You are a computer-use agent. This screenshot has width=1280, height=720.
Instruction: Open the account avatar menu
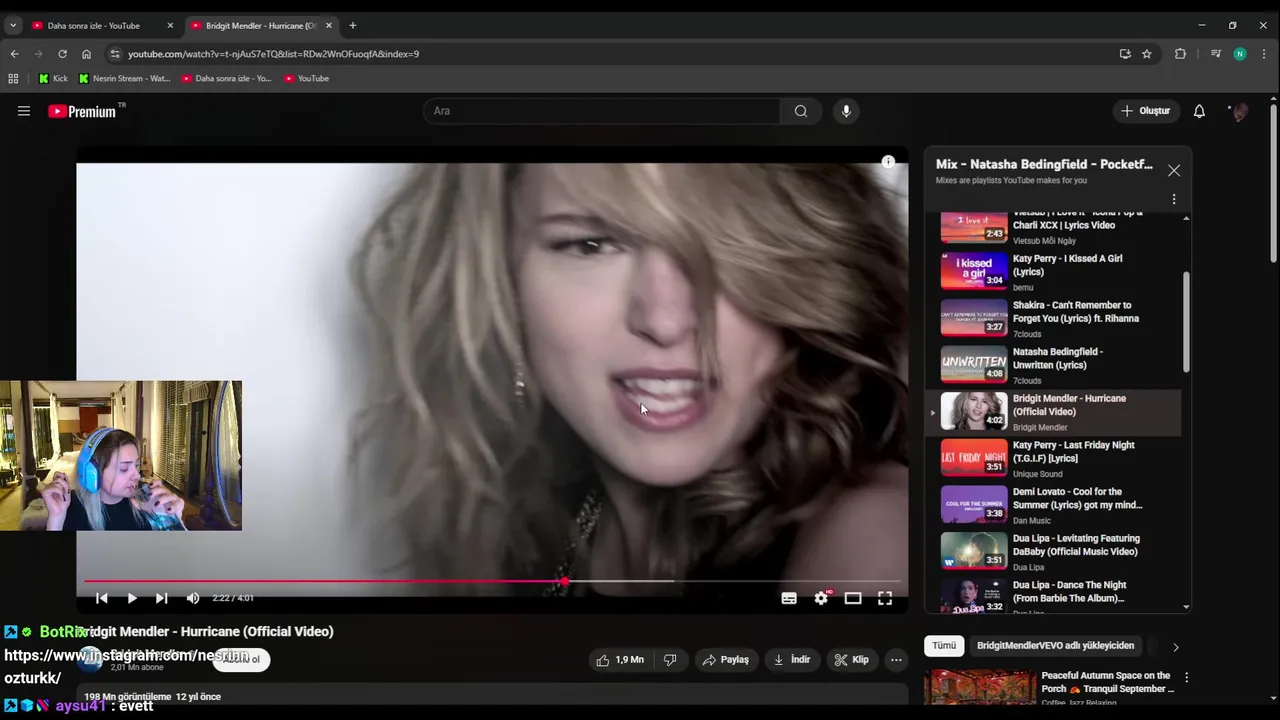1239,111
